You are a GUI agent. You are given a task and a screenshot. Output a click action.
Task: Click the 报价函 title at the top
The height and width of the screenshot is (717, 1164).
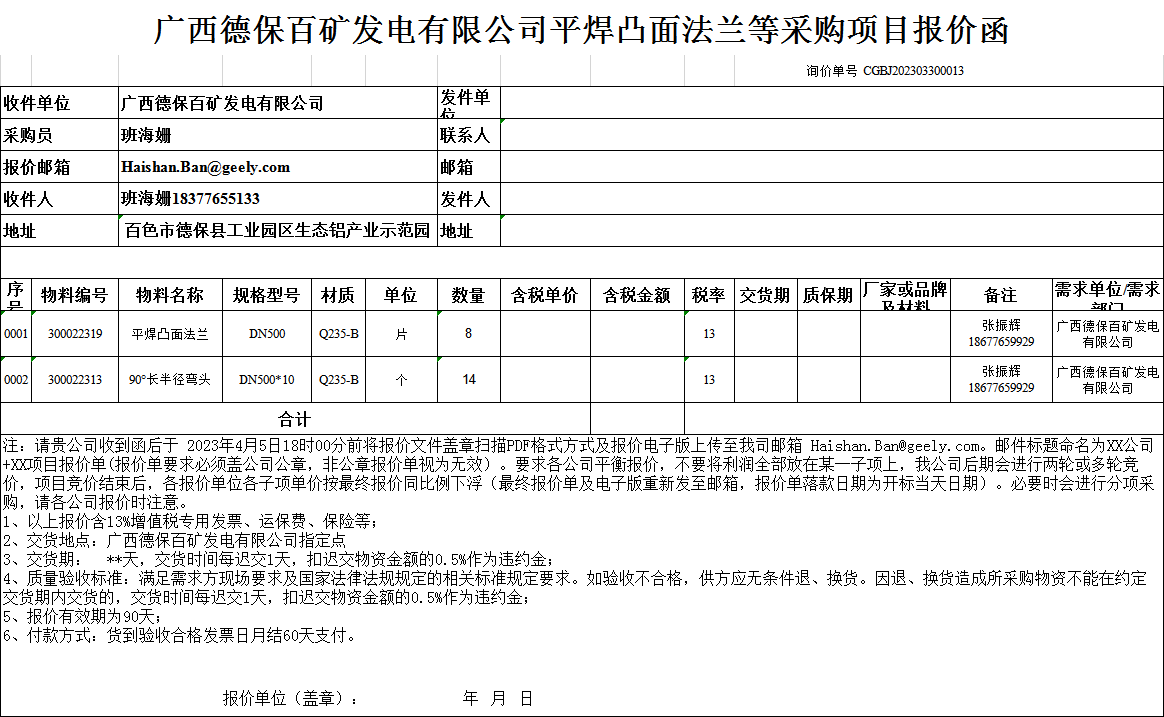581,30
